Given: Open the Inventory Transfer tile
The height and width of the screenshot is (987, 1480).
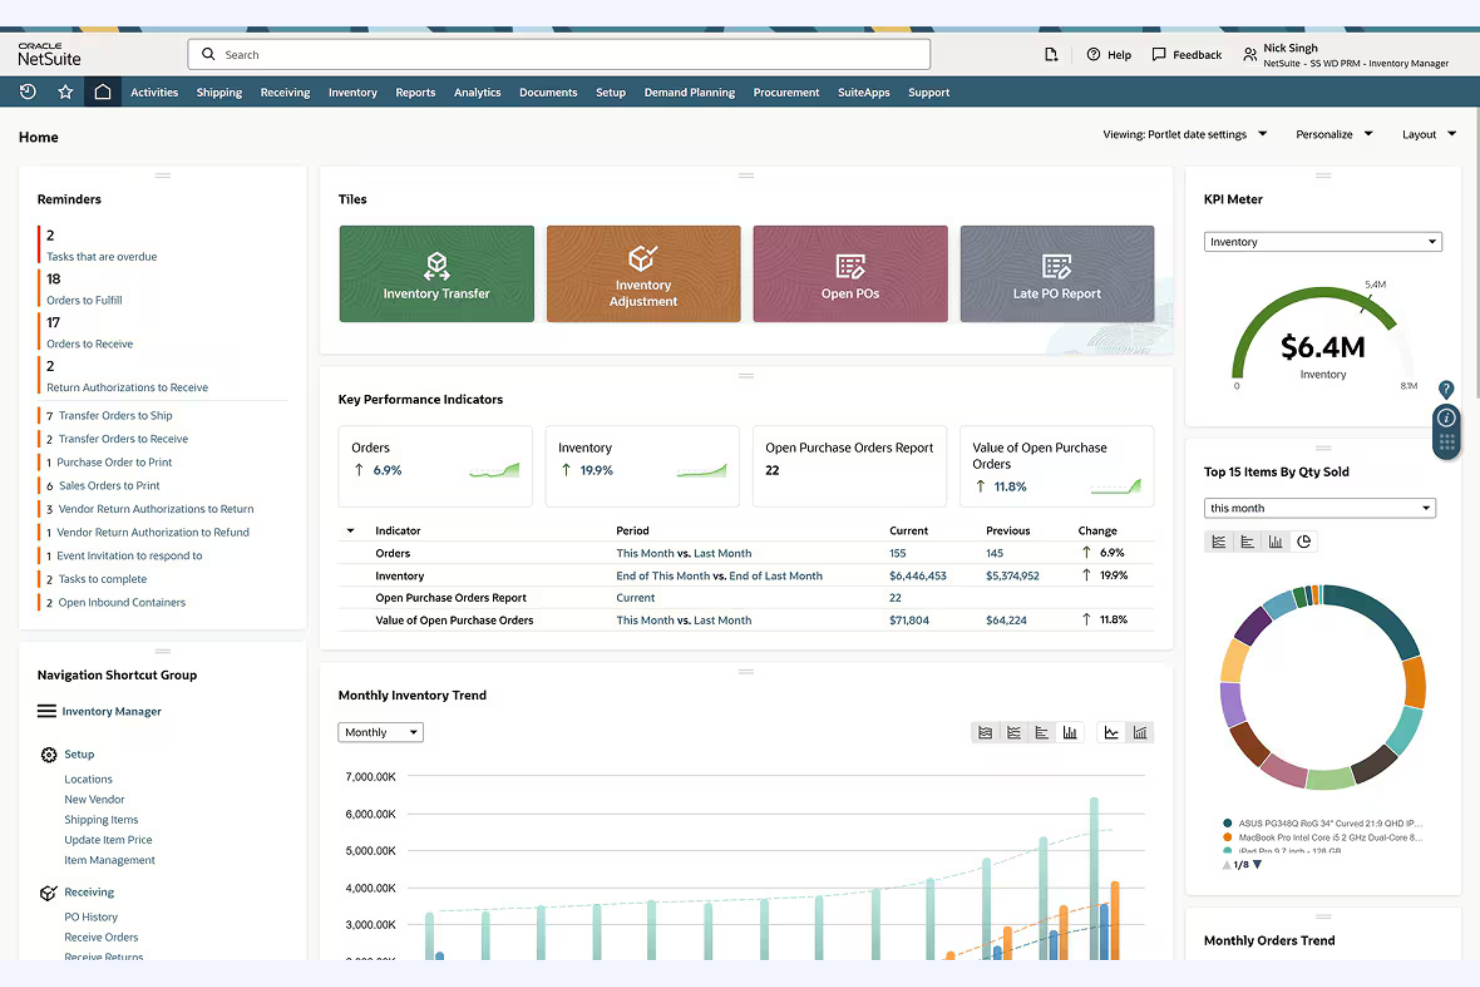Looking at the screenshot, I should pyautogui.click(x=436, y=273).
